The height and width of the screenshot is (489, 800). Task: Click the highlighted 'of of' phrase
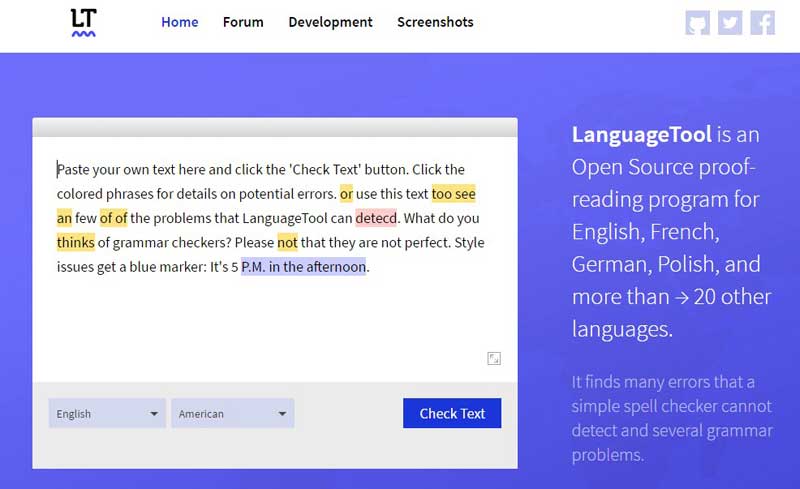click(113, 218)
